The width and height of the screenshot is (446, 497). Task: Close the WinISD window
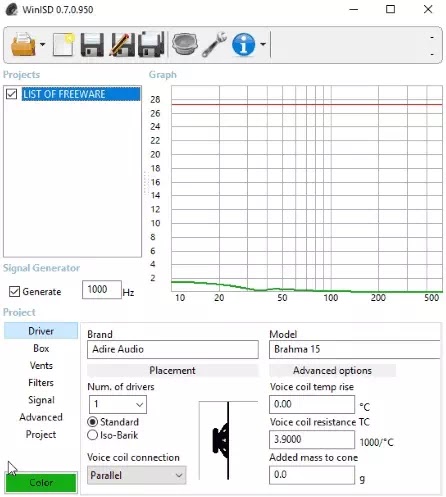tap(428, 9)
